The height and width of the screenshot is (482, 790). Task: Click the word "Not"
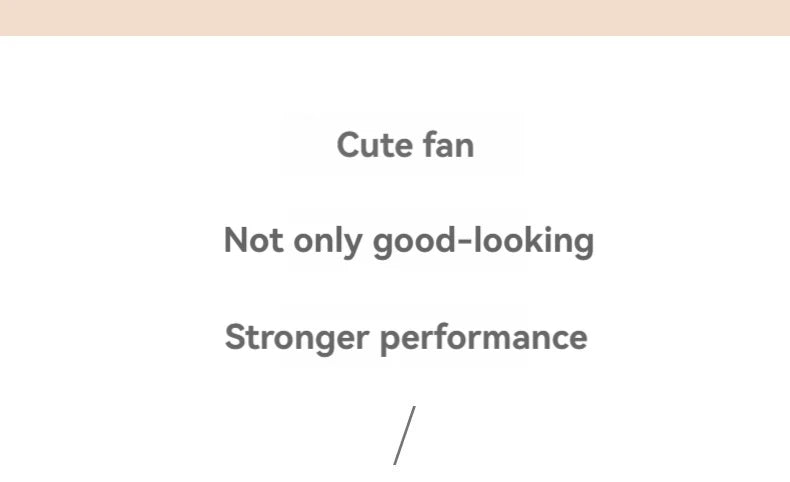[253, 240]
